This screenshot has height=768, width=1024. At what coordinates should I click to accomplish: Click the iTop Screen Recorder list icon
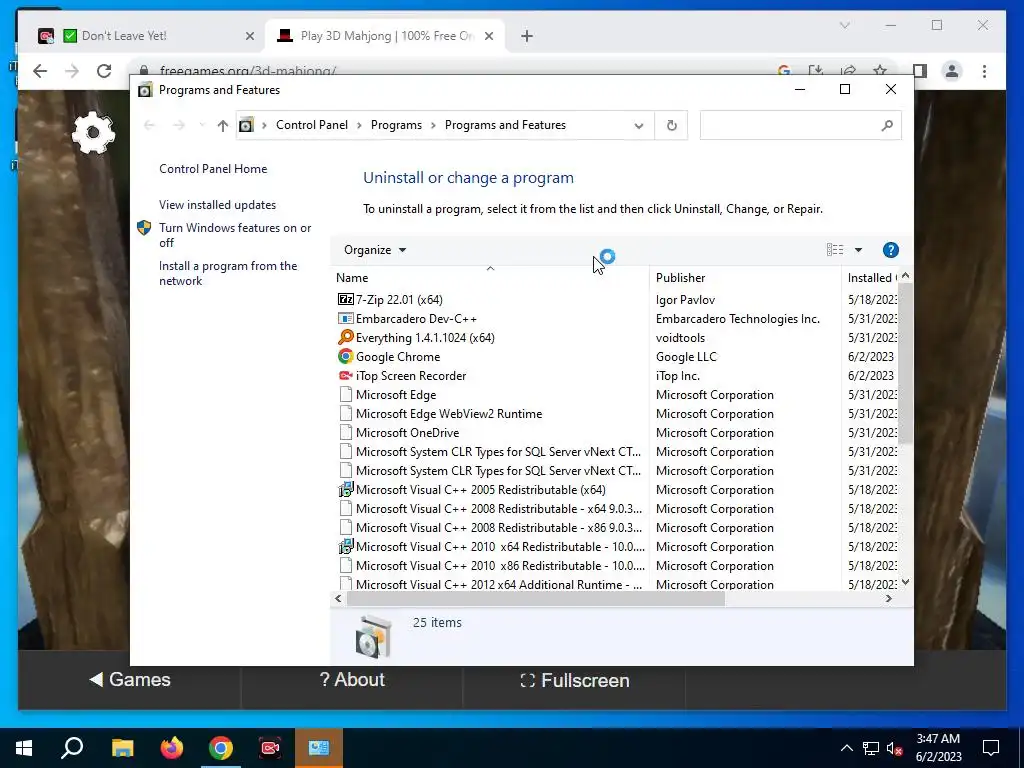345,376
